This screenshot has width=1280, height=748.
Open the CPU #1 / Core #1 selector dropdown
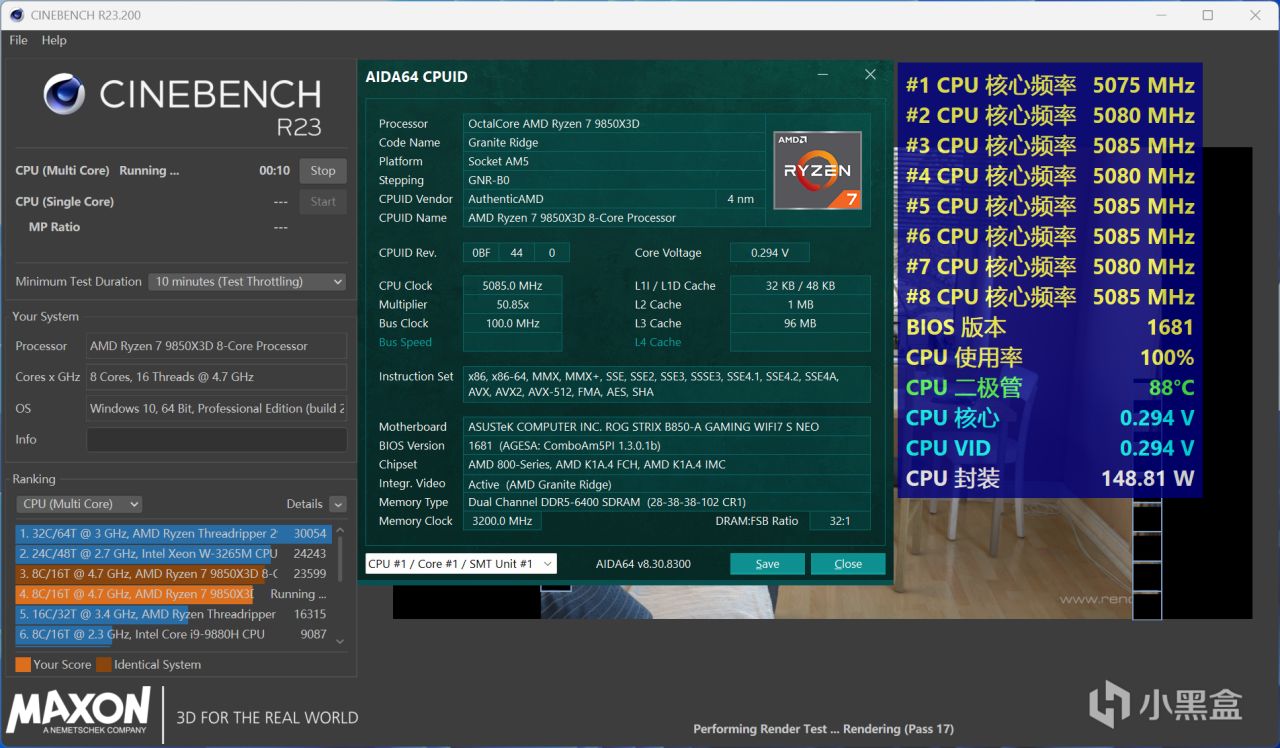pyautogui.click(x=461, y=564)
